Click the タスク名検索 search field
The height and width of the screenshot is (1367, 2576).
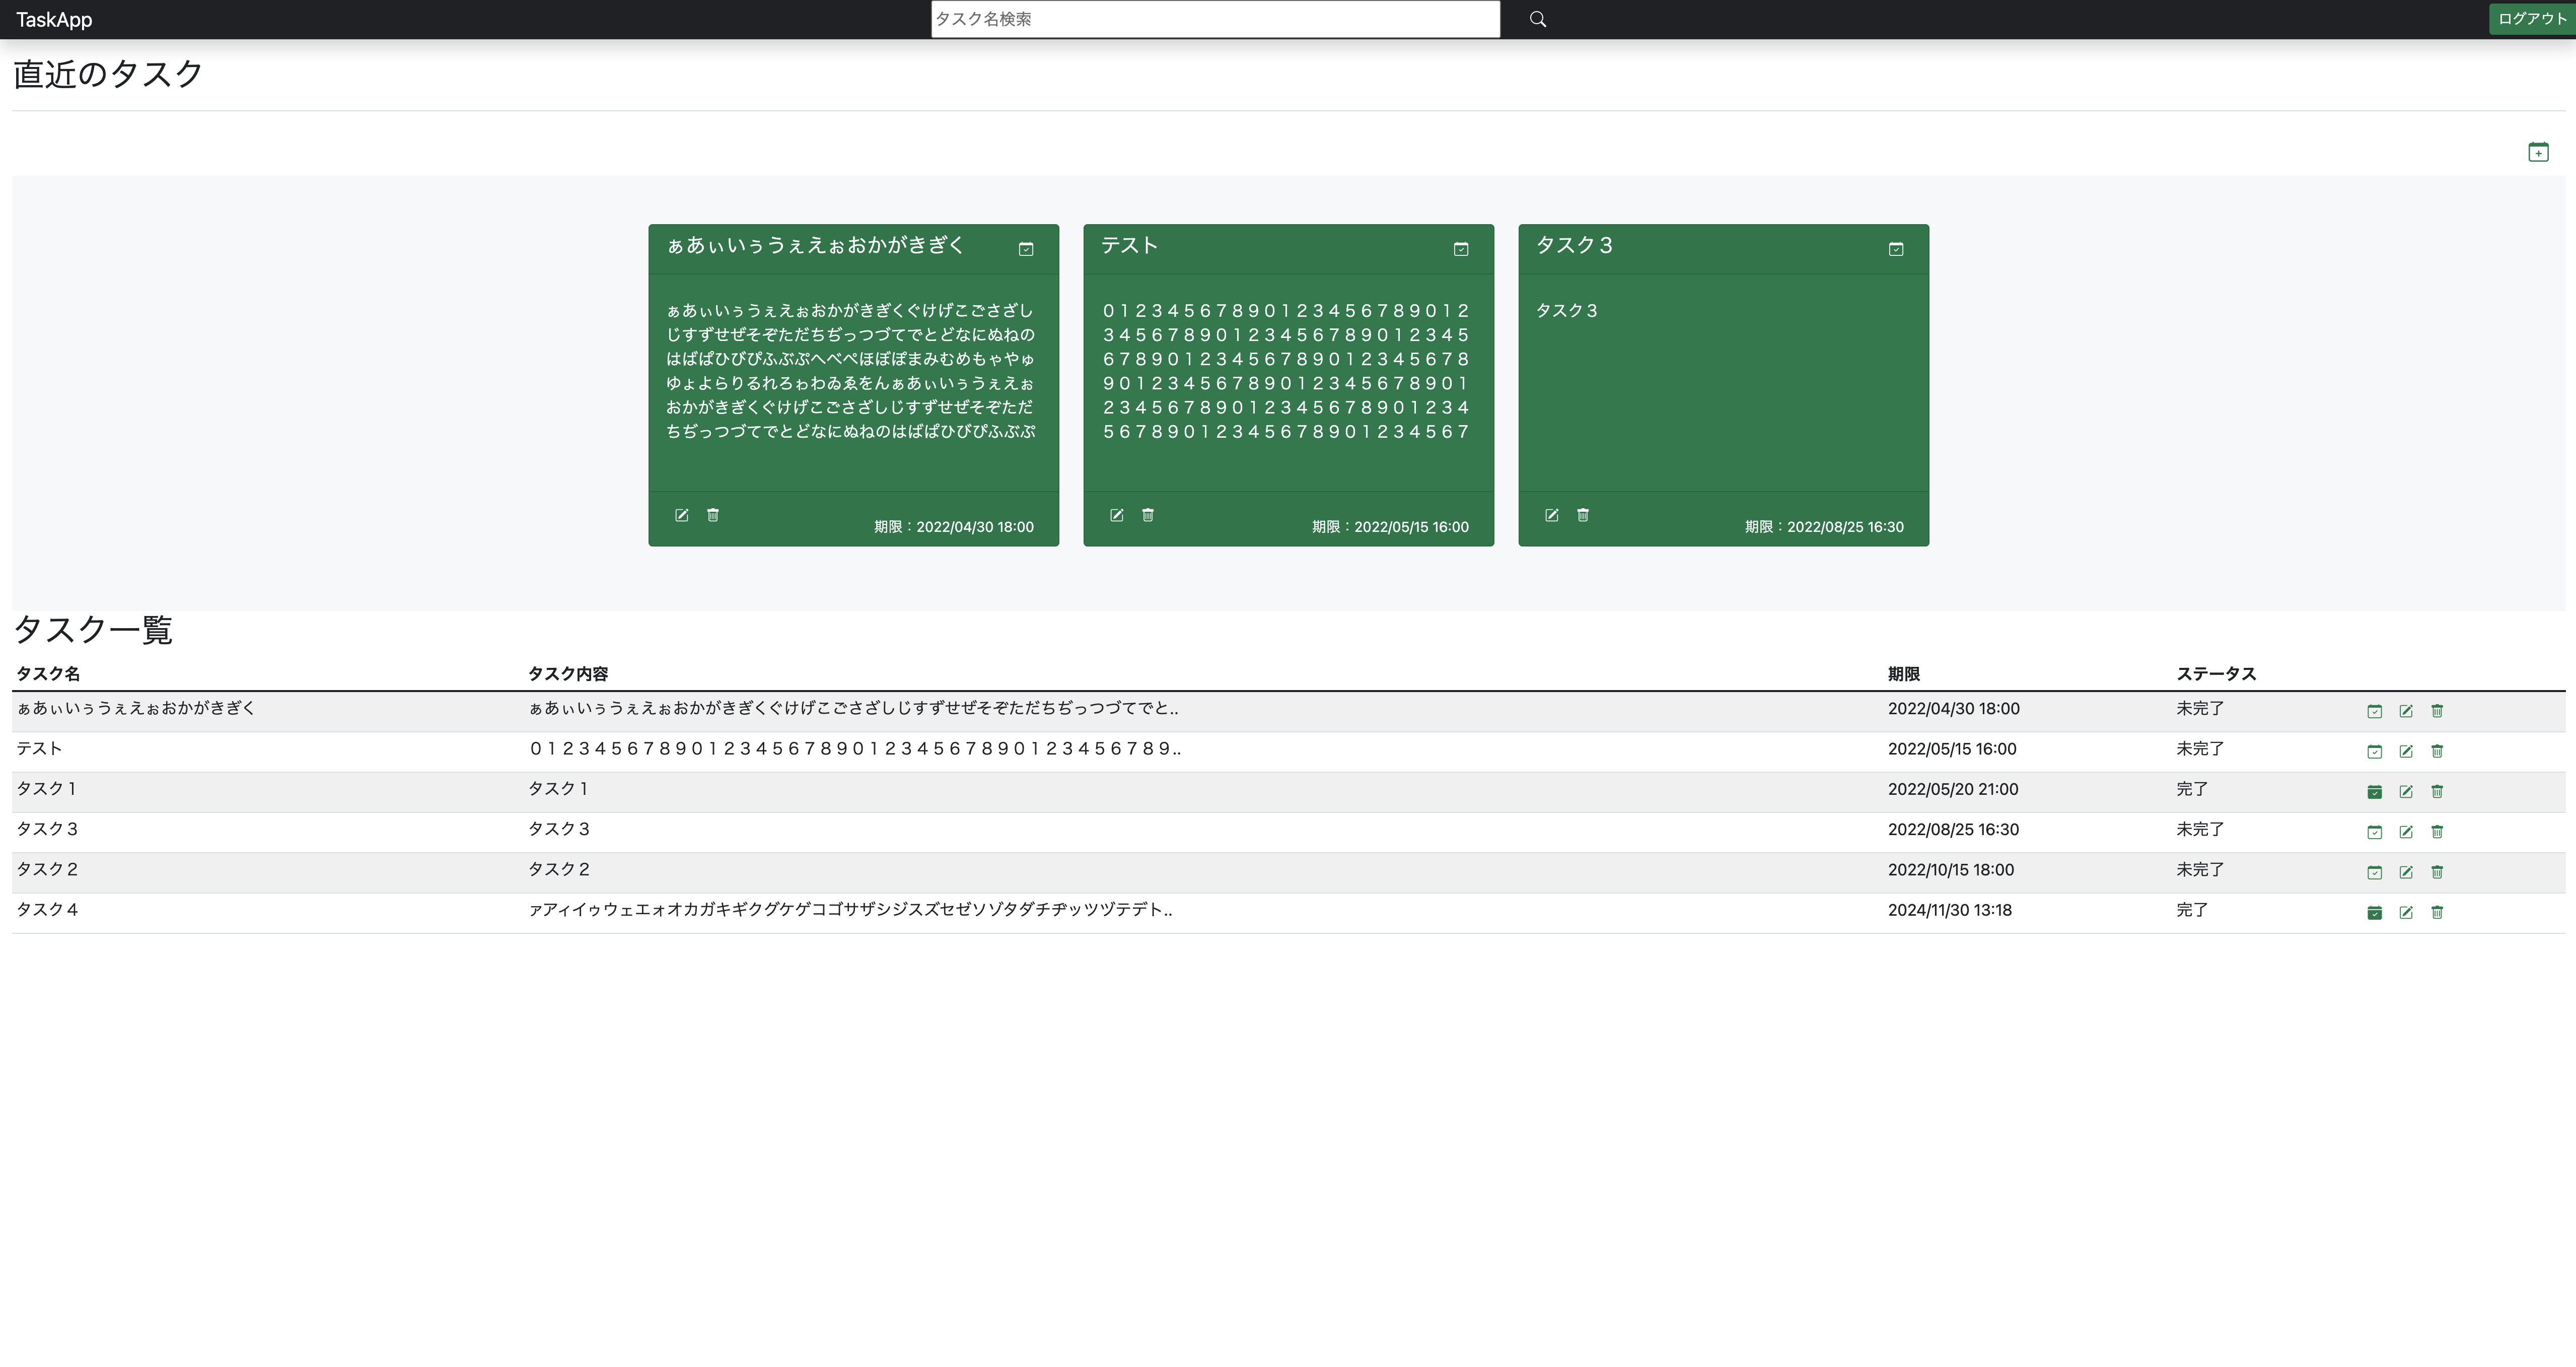[x=1214, y=19]
